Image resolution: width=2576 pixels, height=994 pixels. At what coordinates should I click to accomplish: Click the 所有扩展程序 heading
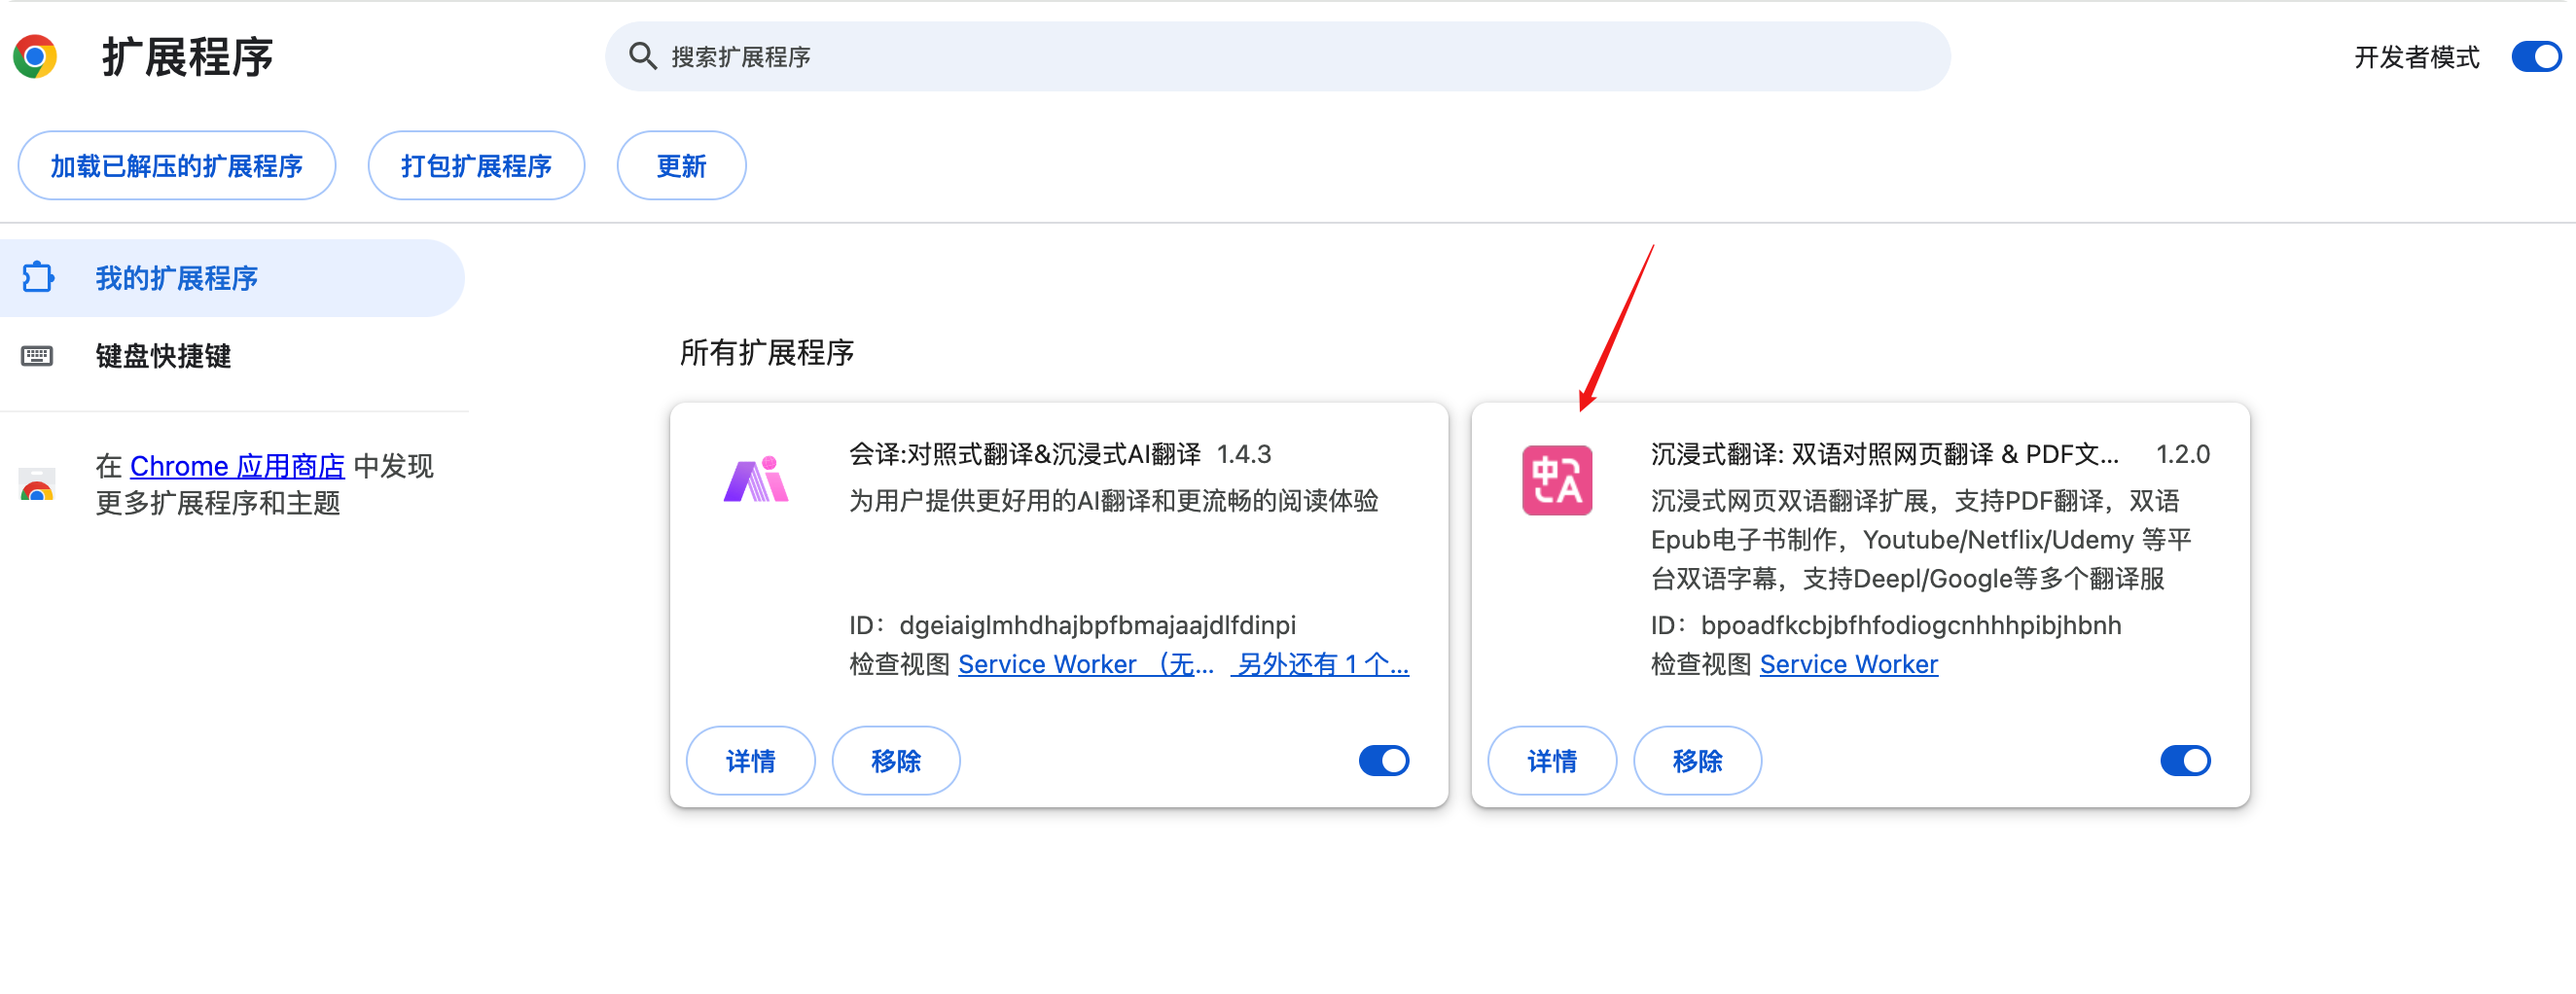click(x=767, y=352)
